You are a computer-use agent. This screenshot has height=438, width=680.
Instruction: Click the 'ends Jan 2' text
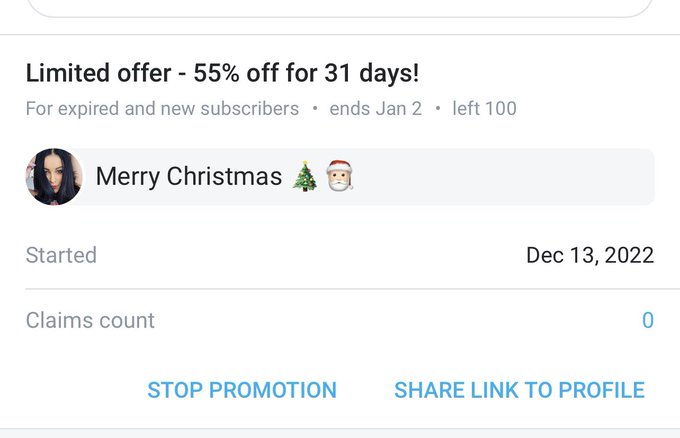tap(376, 108)
